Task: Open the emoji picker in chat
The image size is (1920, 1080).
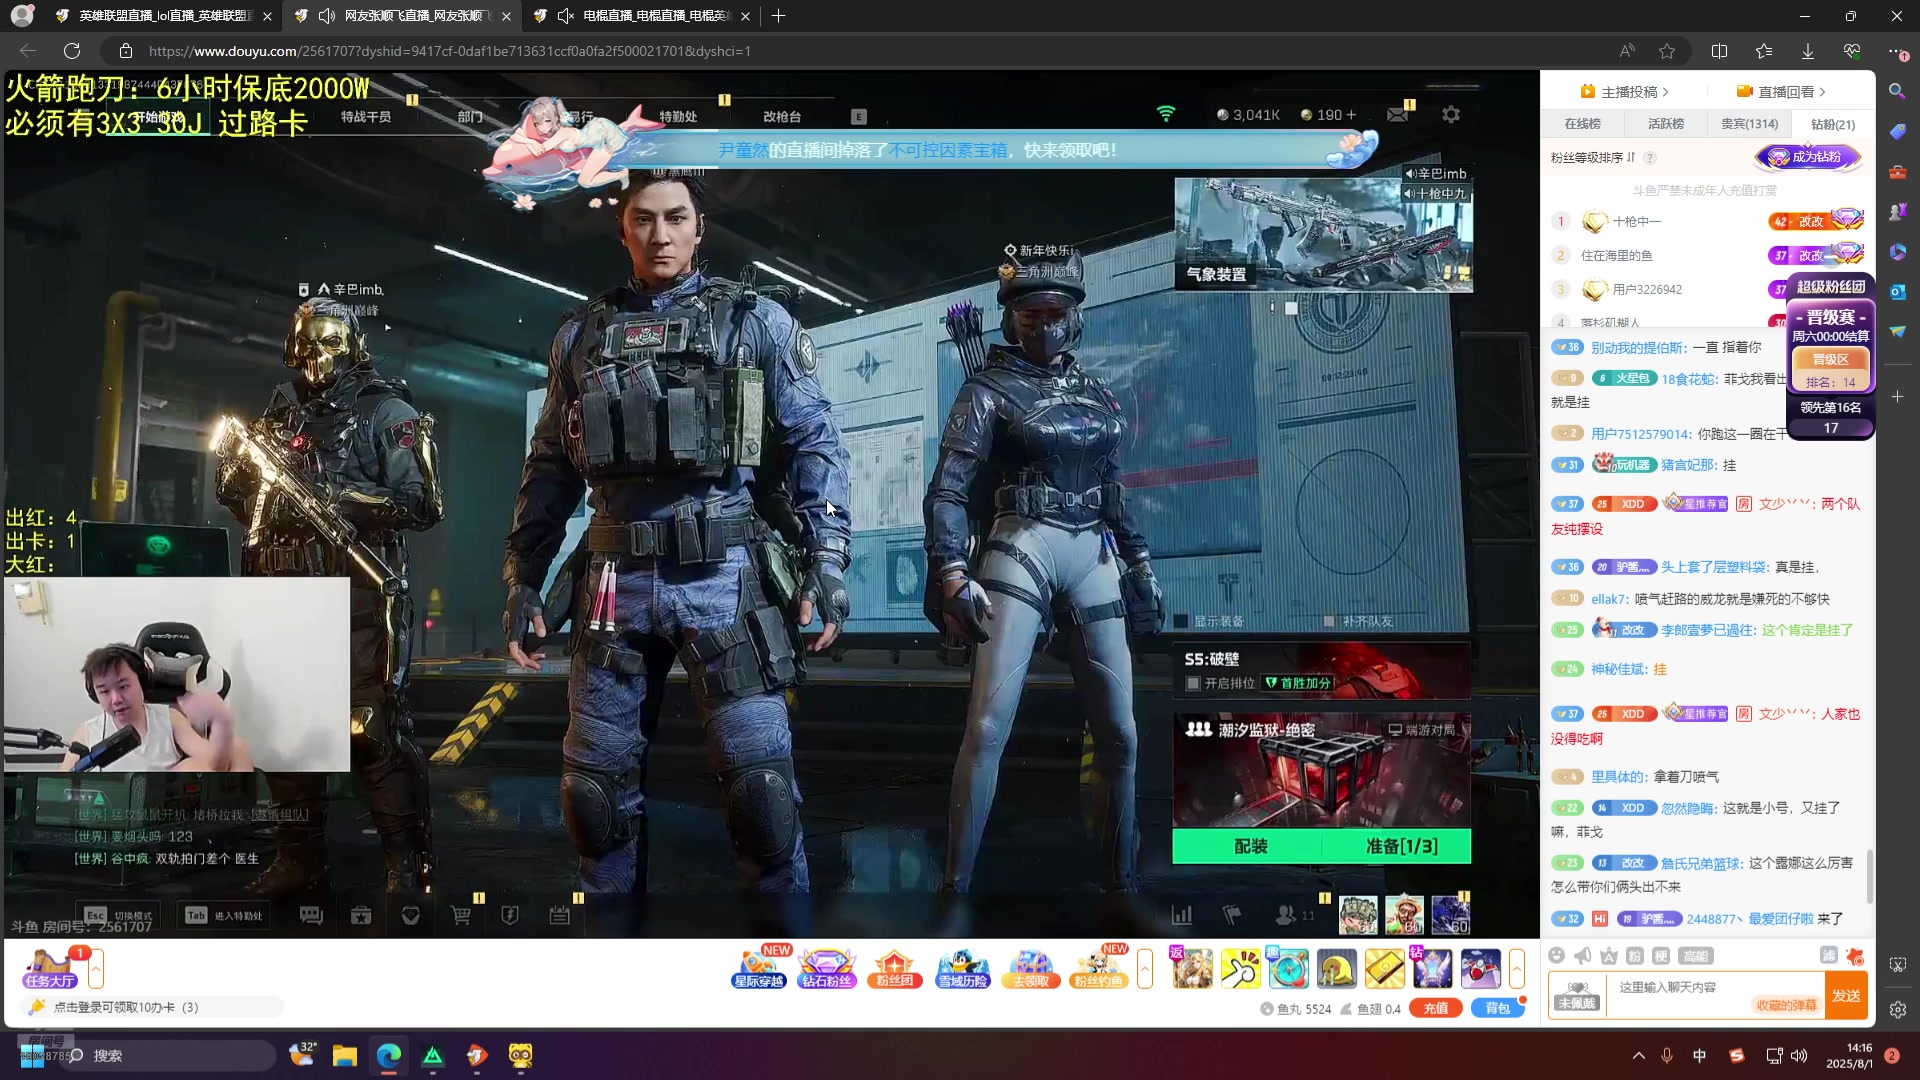Action: pos(1556,955)
